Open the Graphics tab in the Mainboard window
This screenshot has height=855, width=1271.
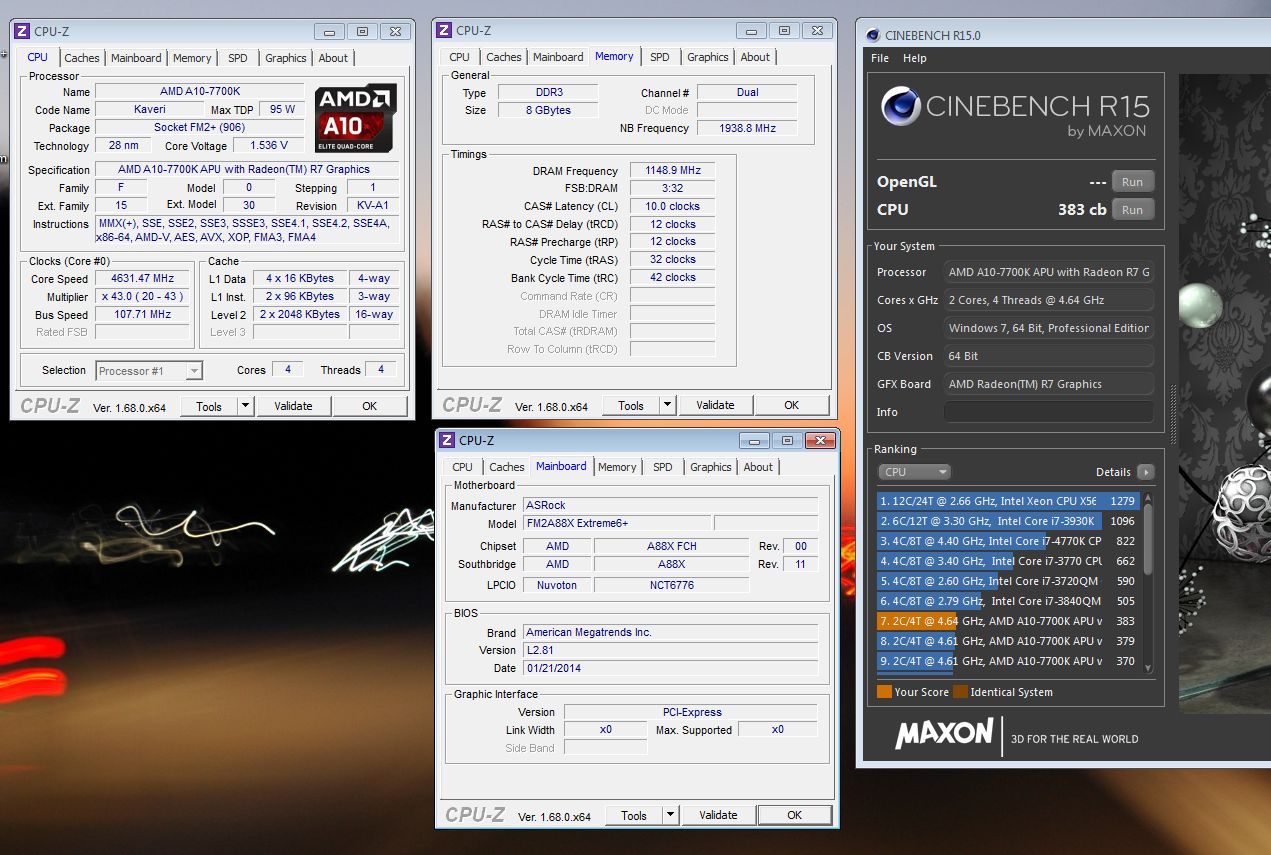[710, 467]
